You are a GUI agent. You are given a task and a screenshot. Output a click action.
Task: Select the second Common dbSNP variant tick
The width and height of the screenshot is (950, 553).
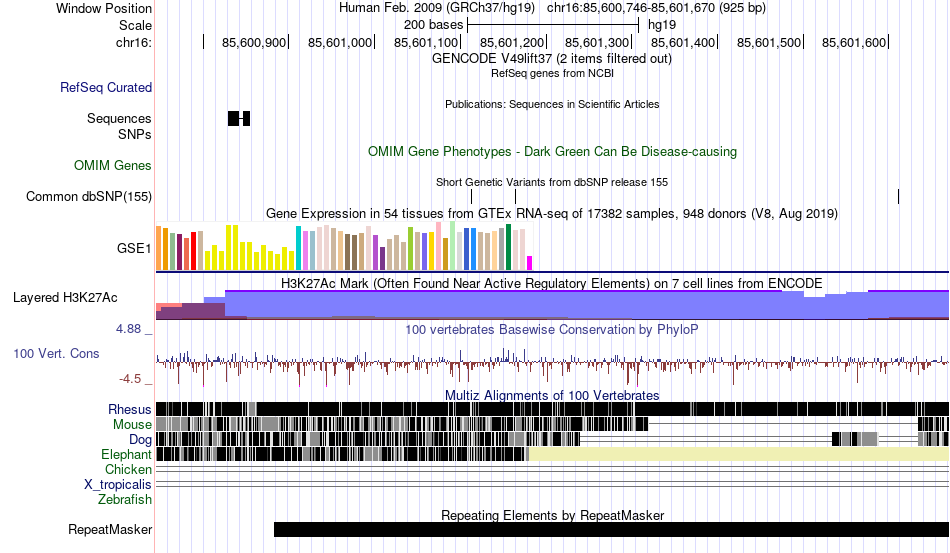click(x=516, y=196)
